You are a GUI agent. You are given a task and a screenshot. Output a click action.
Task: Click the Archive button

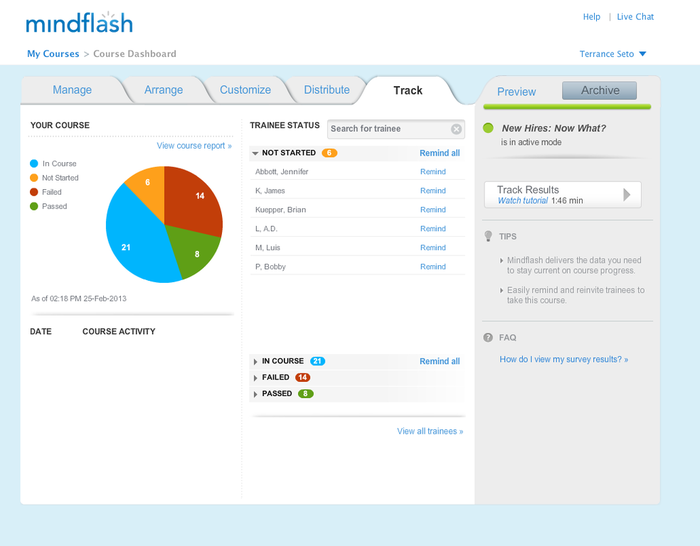coord(600,91)
